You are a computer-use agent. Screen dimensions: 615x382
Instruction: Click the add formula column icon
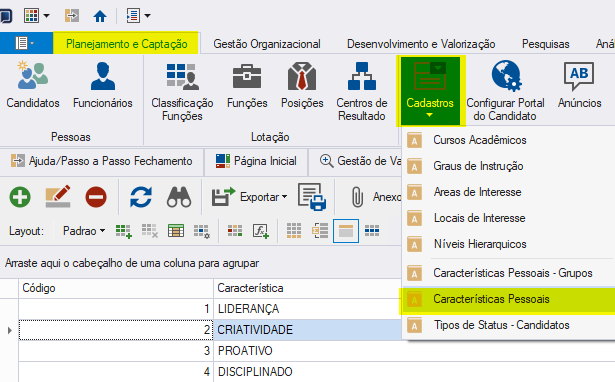click(261, 231)
